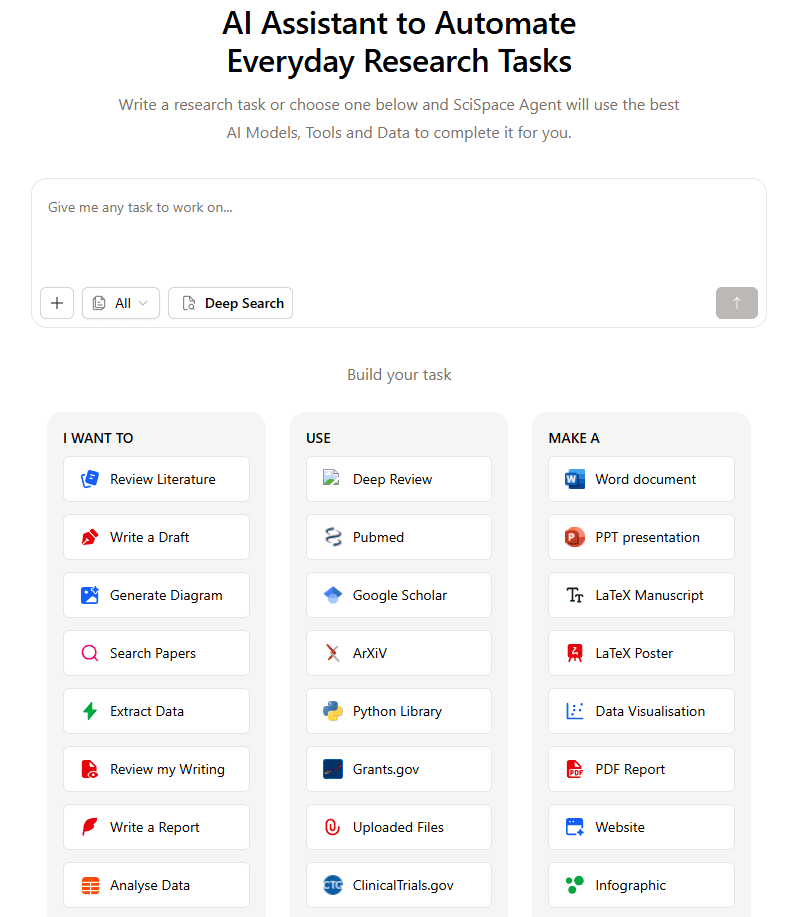This screenshot has width=790, height=917.
Task: Choose the PPT presentation output label
Action: click(647, 537)
